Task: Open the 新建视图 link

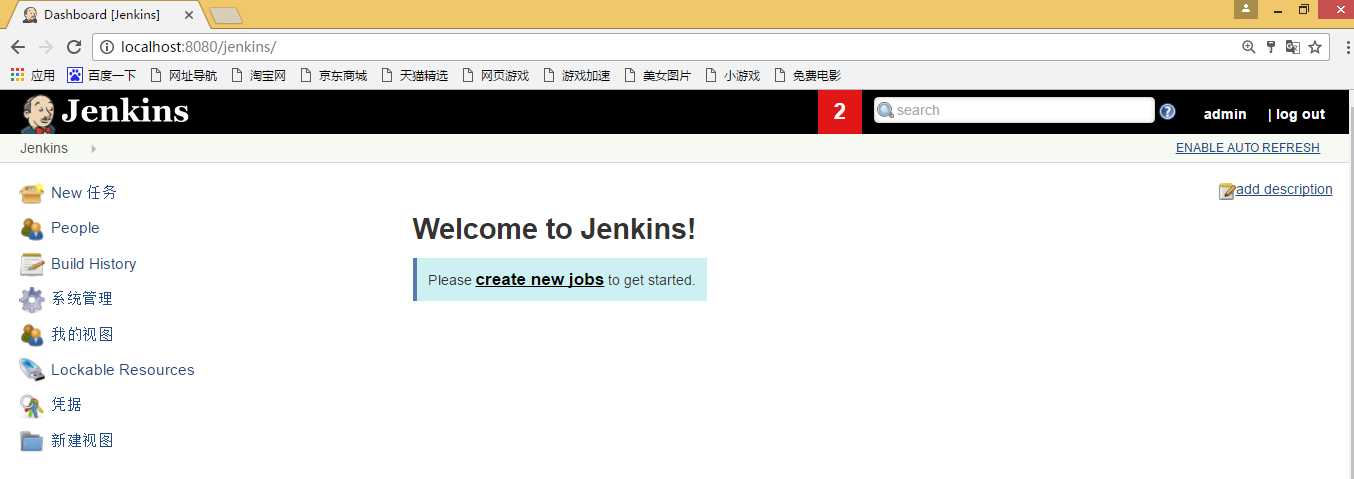Action: tap(82, 441)
